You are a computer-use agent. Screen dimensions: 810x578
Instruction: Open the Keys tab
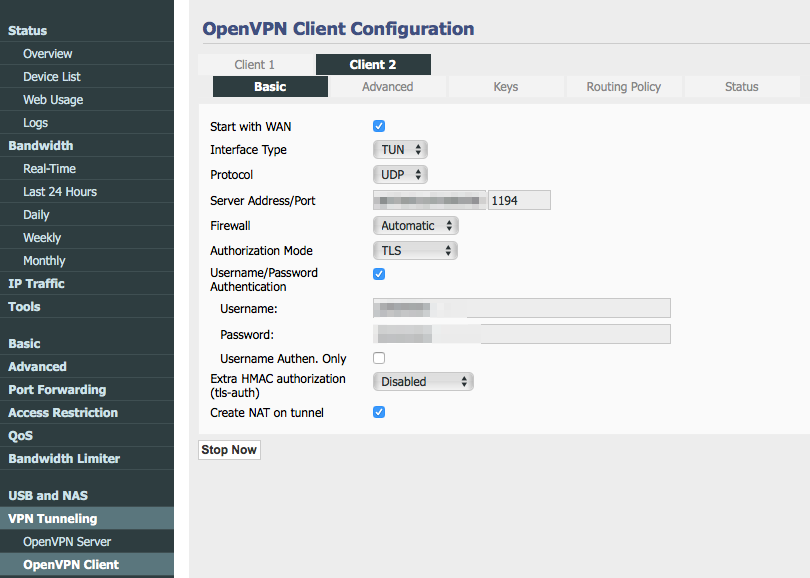click(506, 87)
